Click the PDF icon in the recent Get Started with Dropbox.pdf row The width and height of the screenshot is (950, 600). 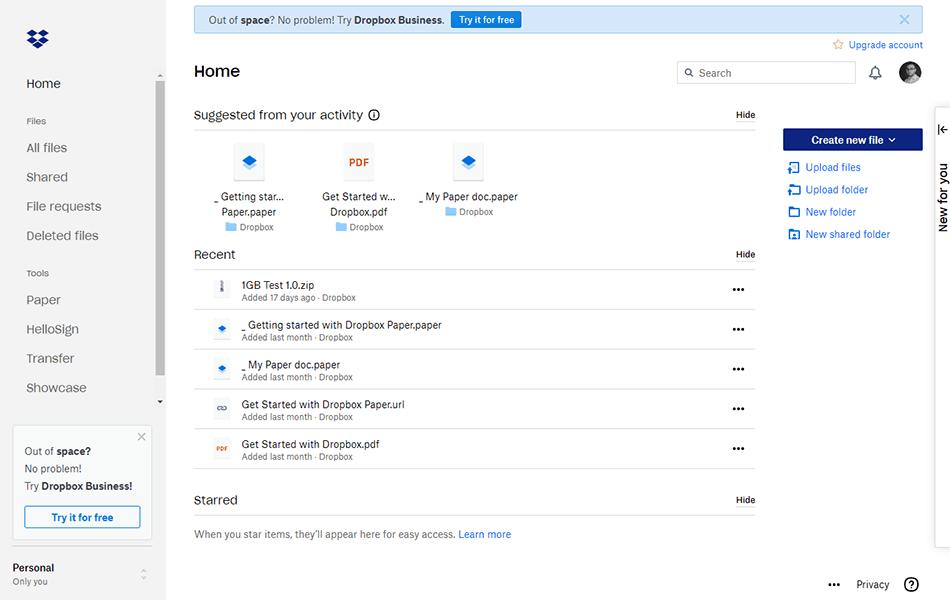(x=222, y=448)
